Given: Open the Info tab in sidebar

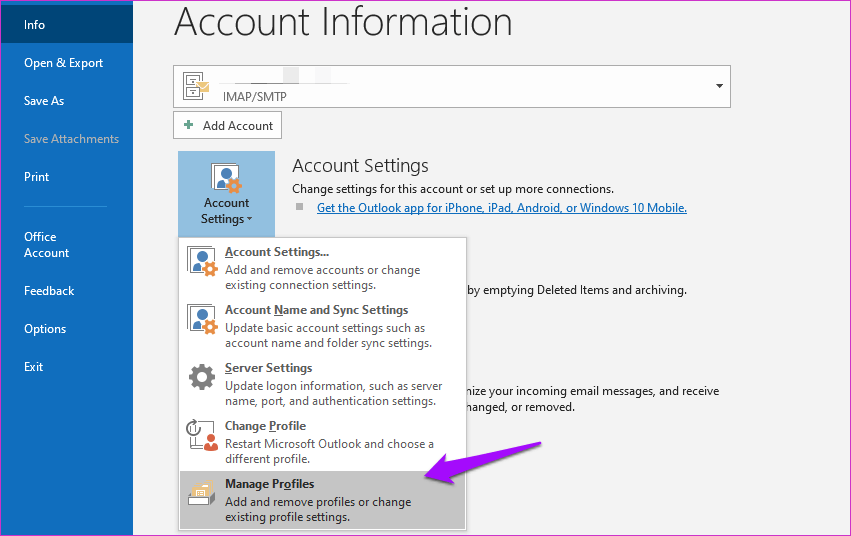Looking at the screenshot, I should [35, 25].
